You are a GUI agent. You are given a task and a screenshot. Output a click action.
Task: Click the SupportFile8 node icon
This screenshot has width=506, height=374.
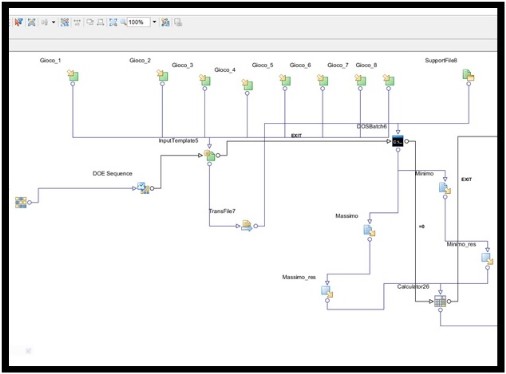coord(468,75)
